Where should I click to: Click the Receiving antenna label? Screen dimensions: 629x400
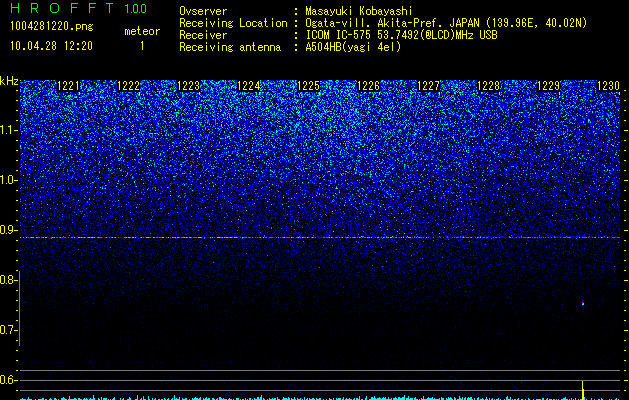[230, 47]
